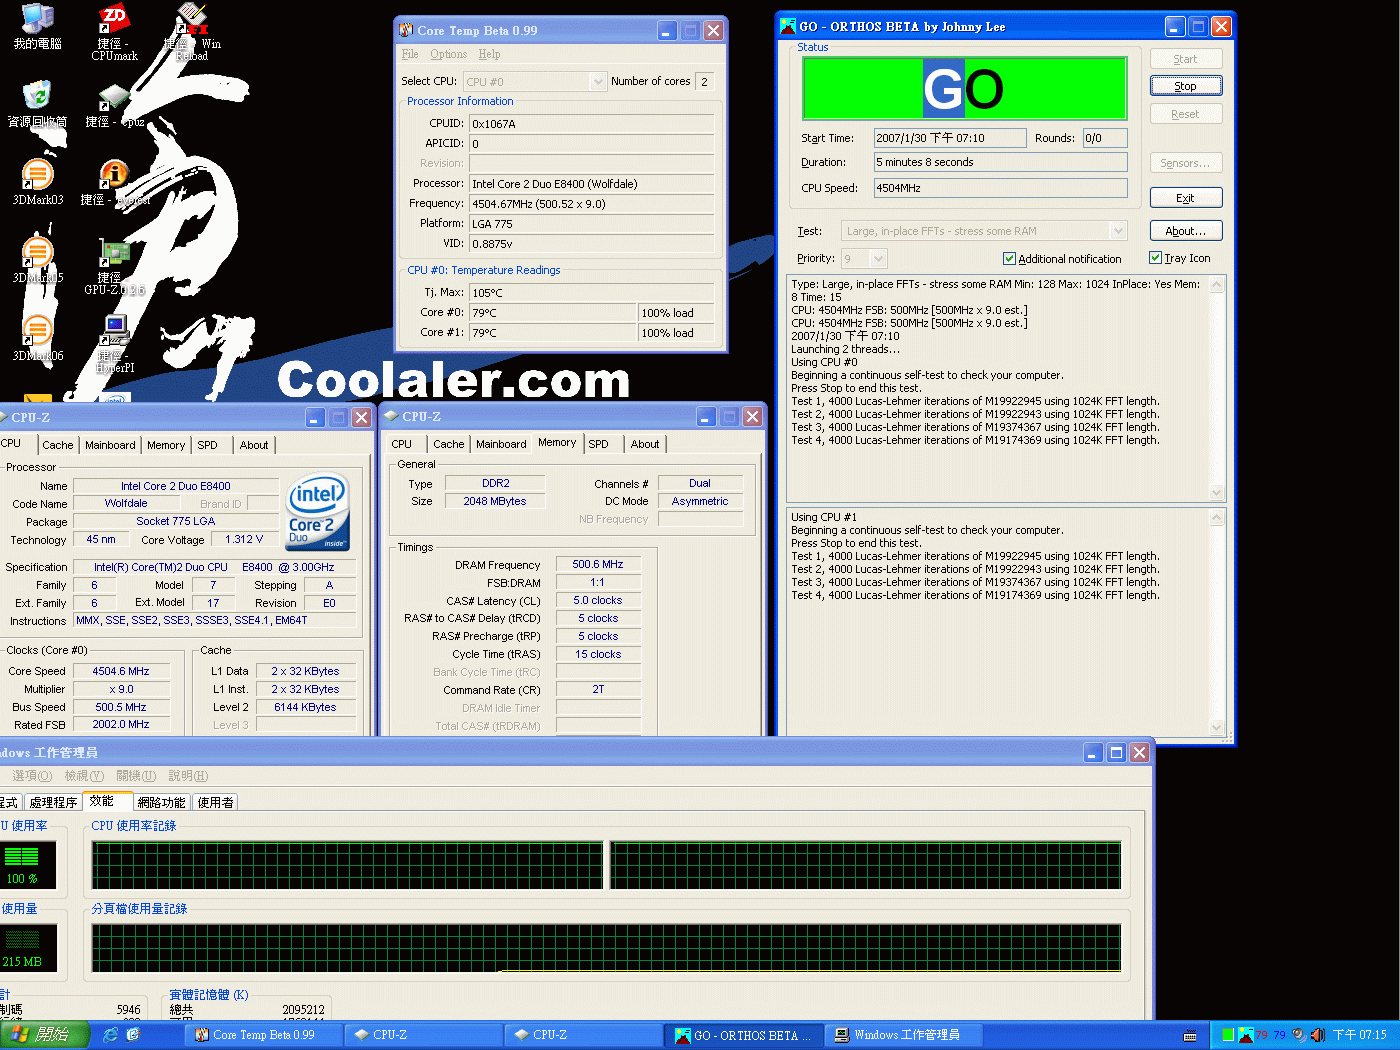Click the ORTHOS tray icon
Screen dimensions: 1400x1050
pos(1246,1035)
